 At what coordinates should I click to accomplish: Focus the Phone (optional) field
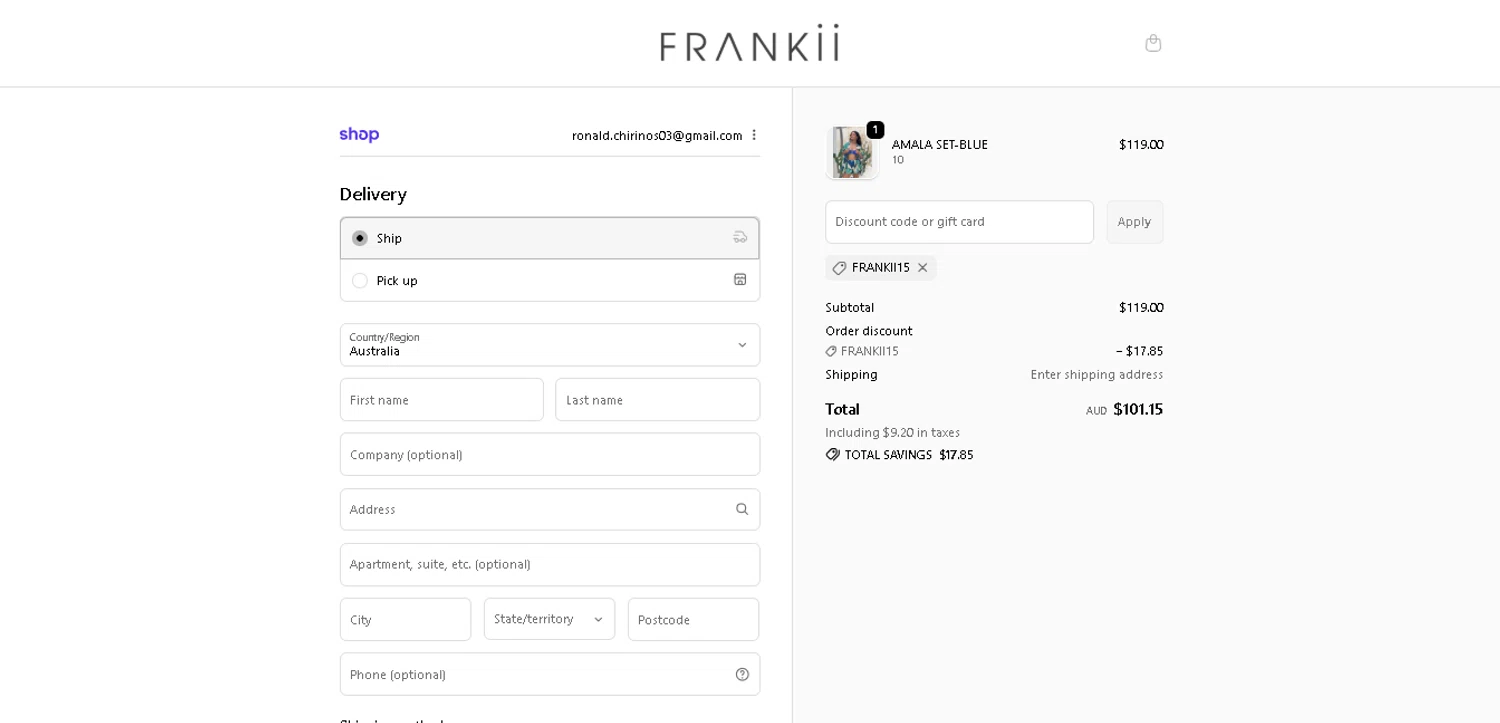[550, 674]
